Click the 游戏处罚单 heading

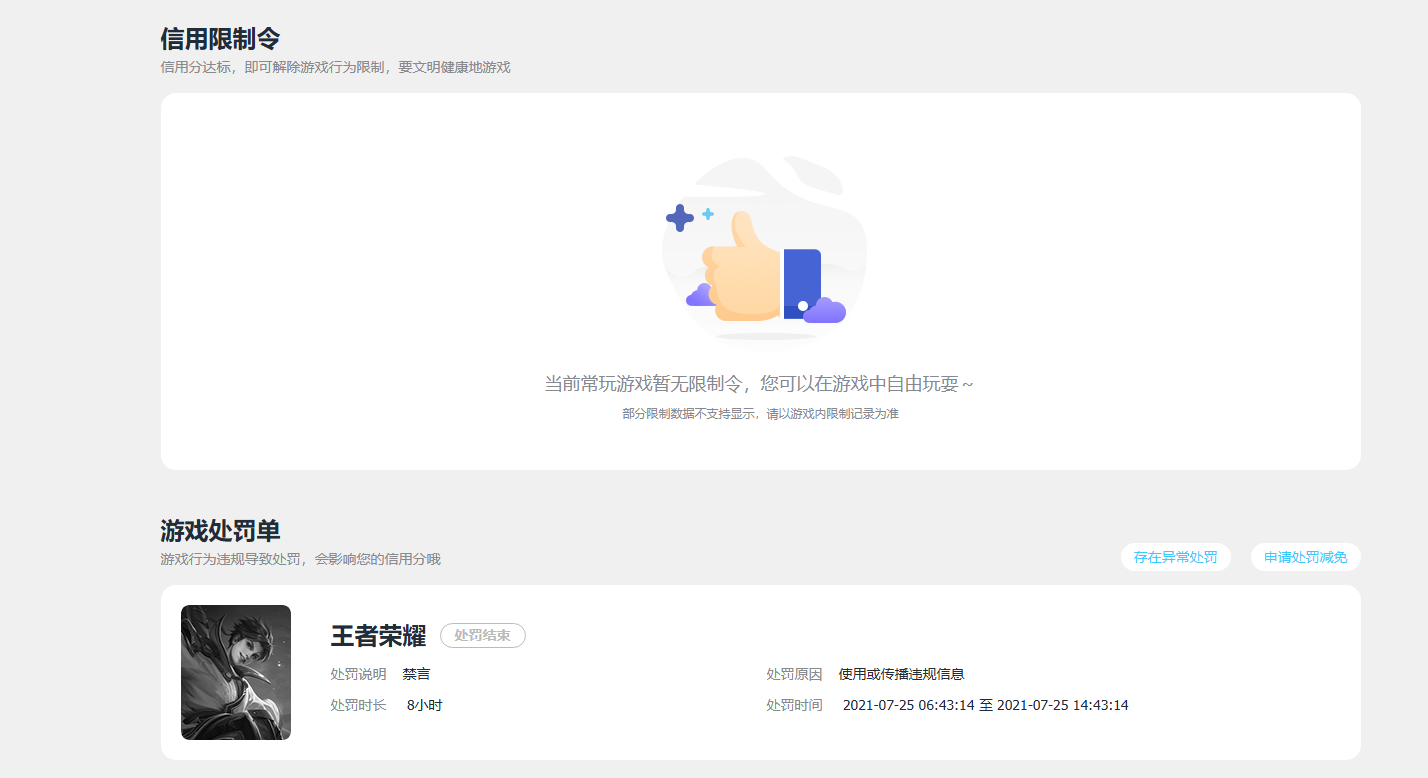(220, 531)
